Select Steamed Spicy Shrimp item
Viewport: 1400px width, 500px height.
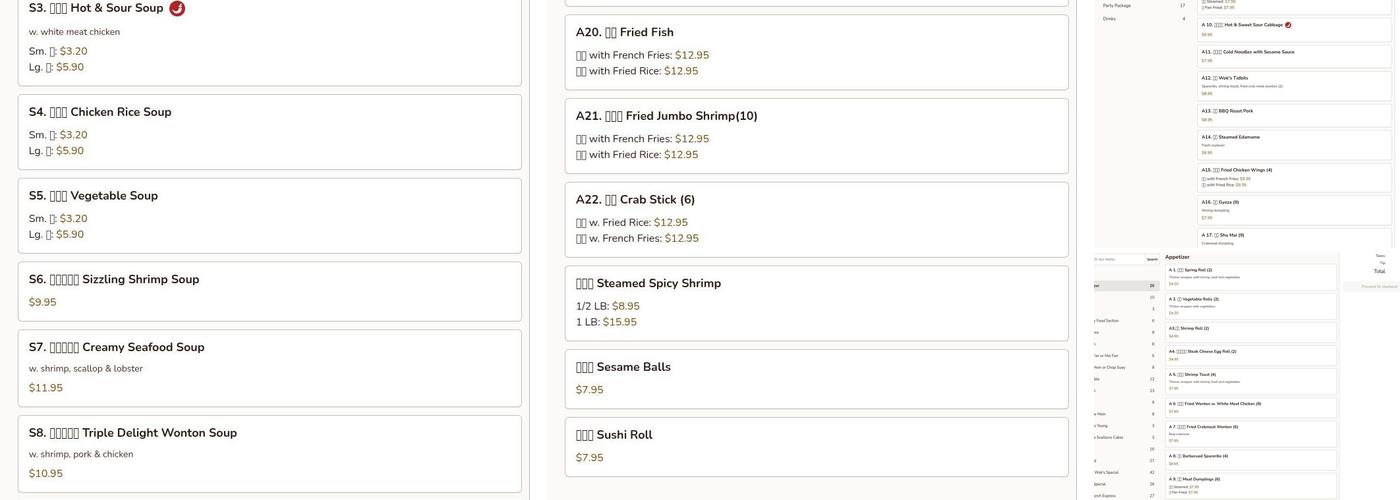tap(816, 303)
